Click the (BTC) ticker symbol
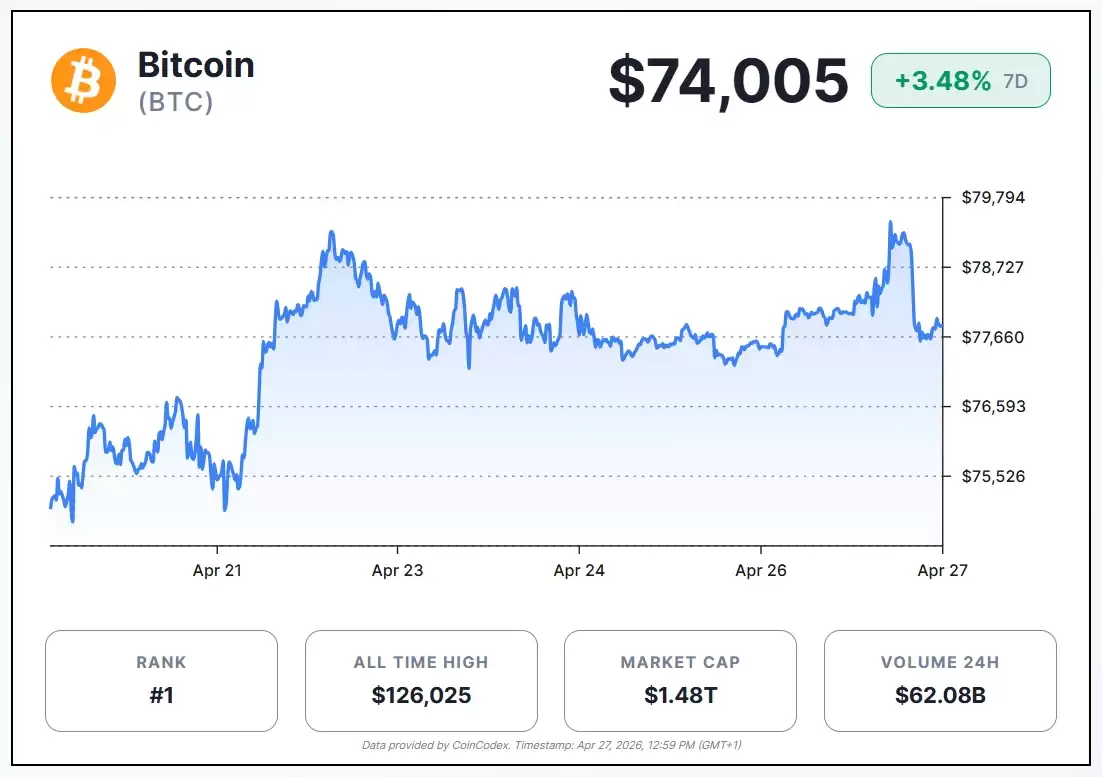 pyautogui.click(x=176, y=102)
